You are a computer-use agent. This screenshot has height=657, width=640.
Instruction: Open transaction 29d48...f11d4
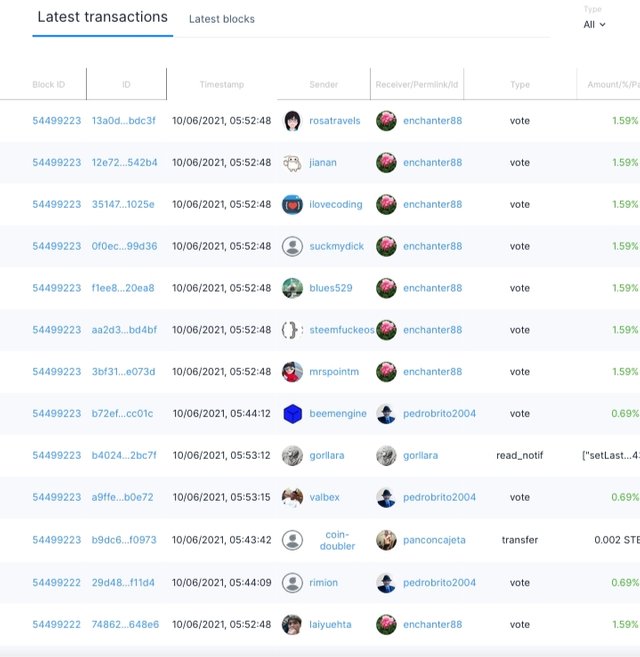tap(123, 583)
